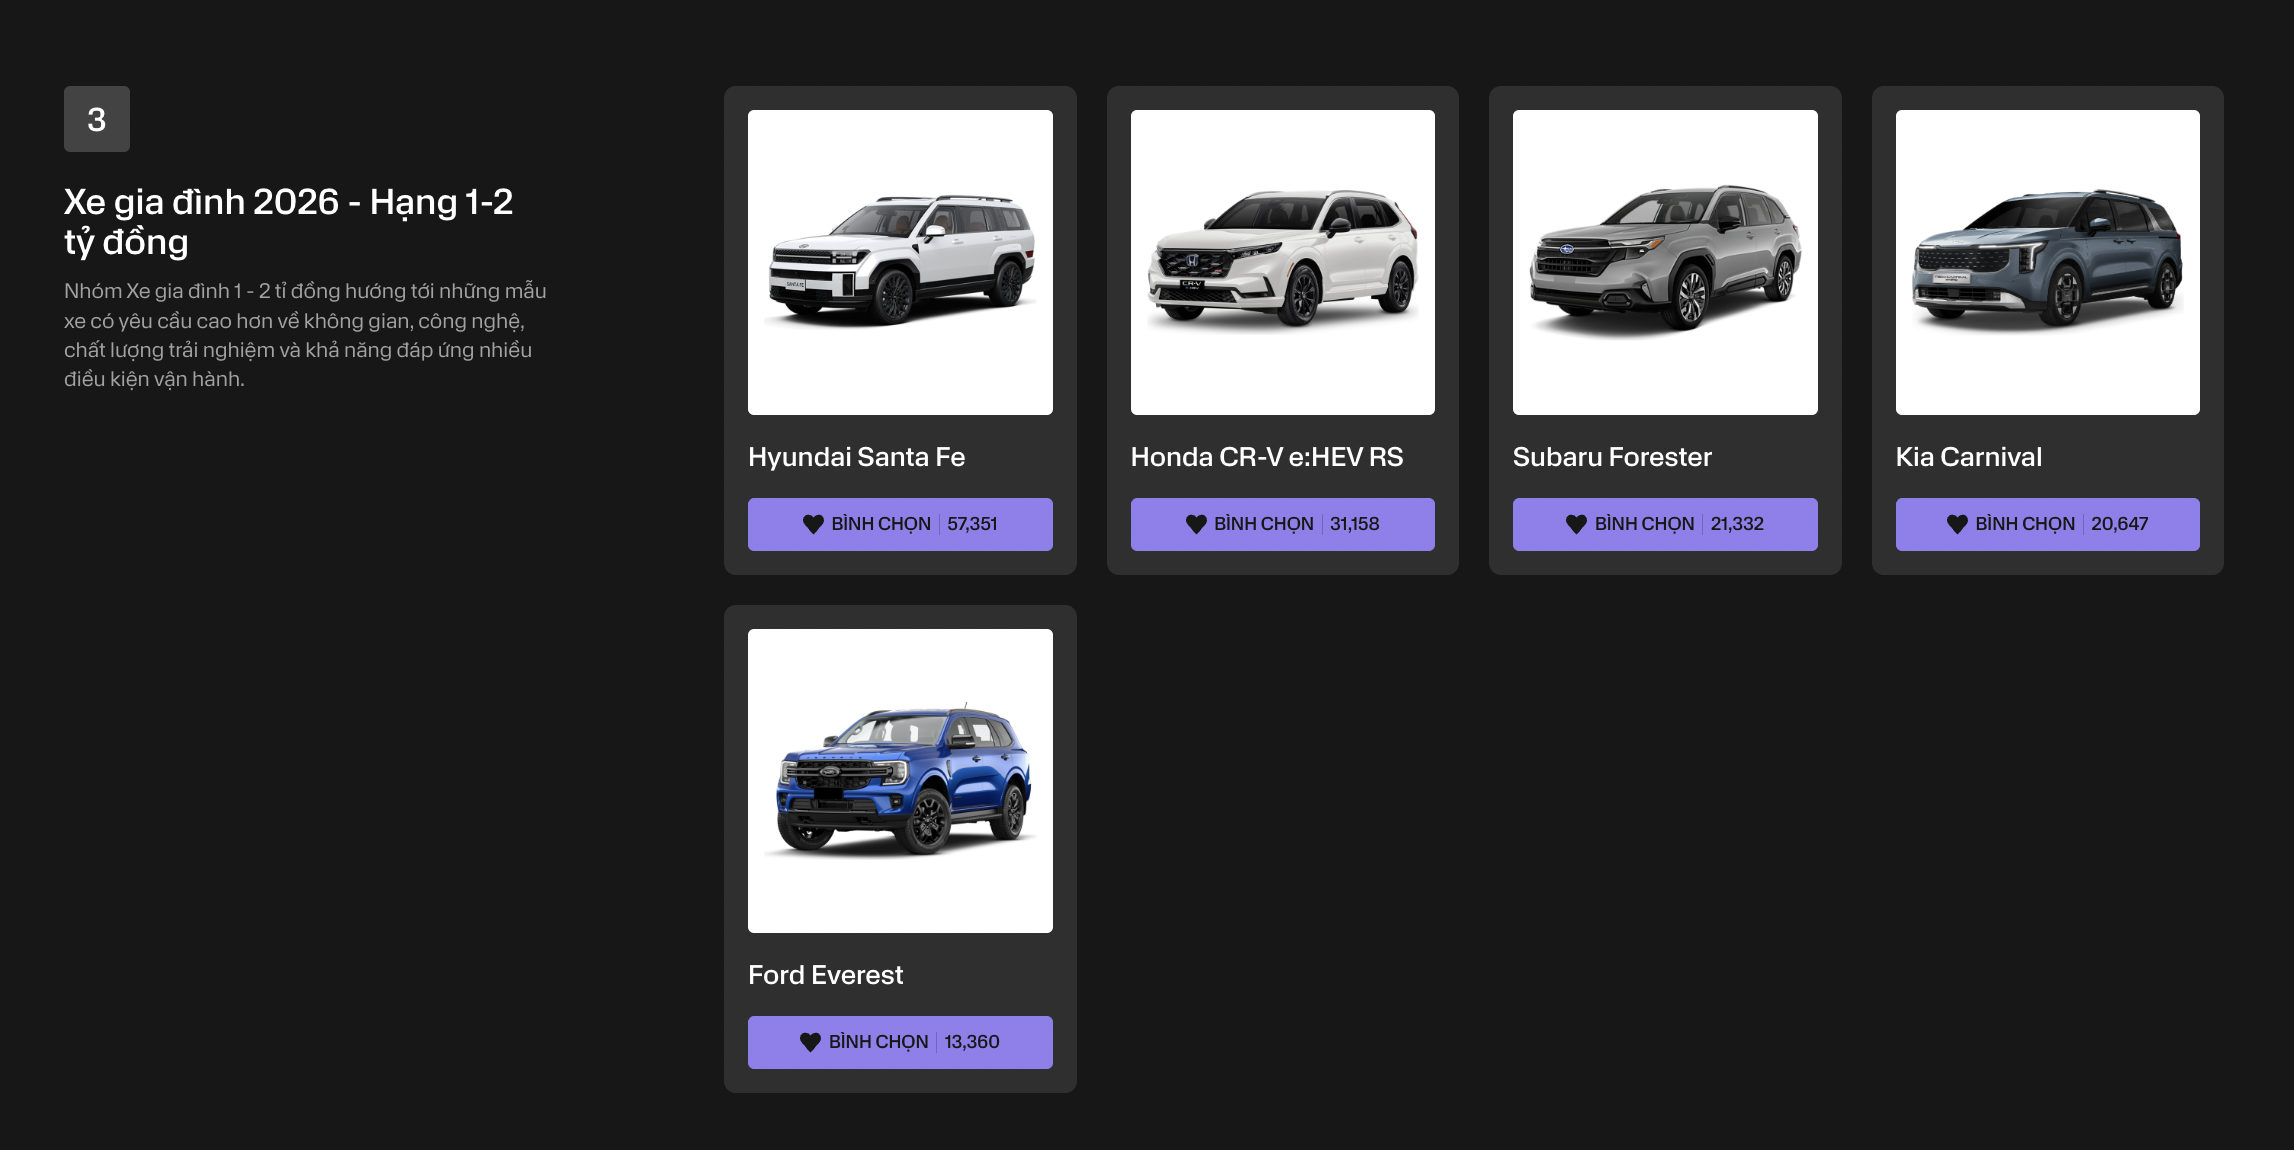Open the Subaru Forester car image

[1665, 262]
